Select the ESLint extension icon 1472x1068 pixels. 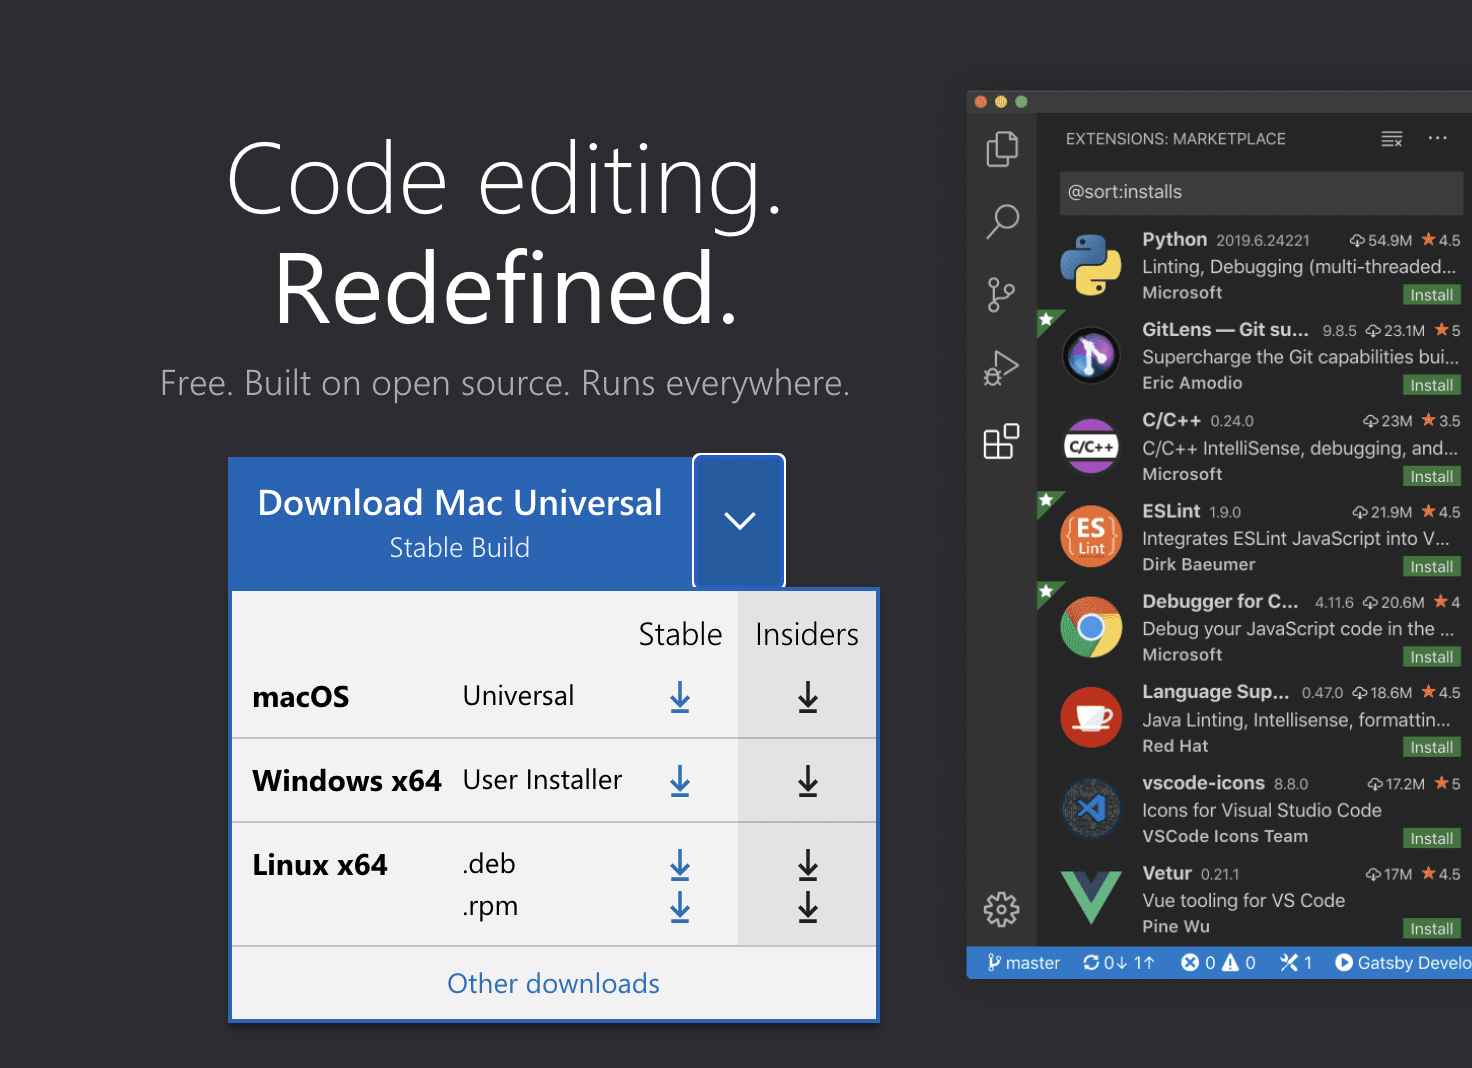click(x=1091, y=536)
